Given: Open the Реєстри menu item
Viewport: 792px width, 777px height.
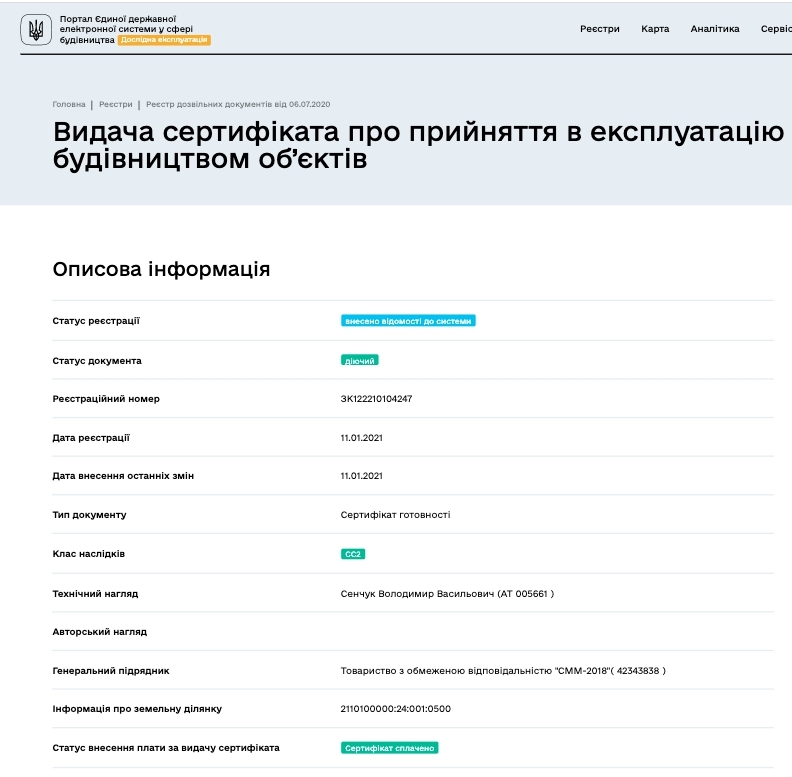Looking at the screenshot, I should [x=600, y=29].
